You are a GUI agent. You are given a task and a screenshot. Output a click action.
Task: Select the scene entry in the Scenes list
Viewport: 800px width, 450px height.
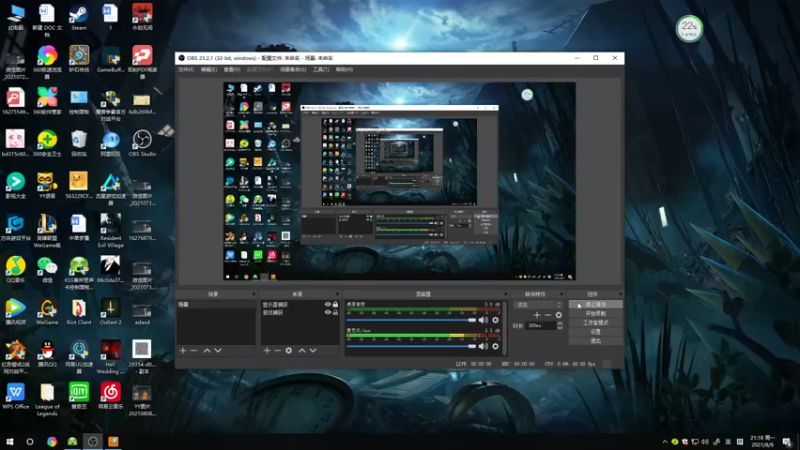click(x=216, y=305)
